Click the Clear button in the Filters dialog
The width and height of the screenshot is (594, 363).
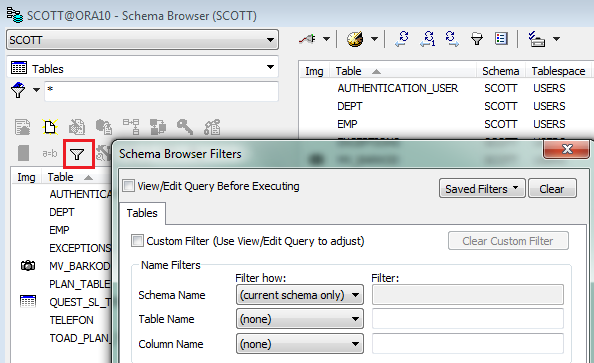552,188
